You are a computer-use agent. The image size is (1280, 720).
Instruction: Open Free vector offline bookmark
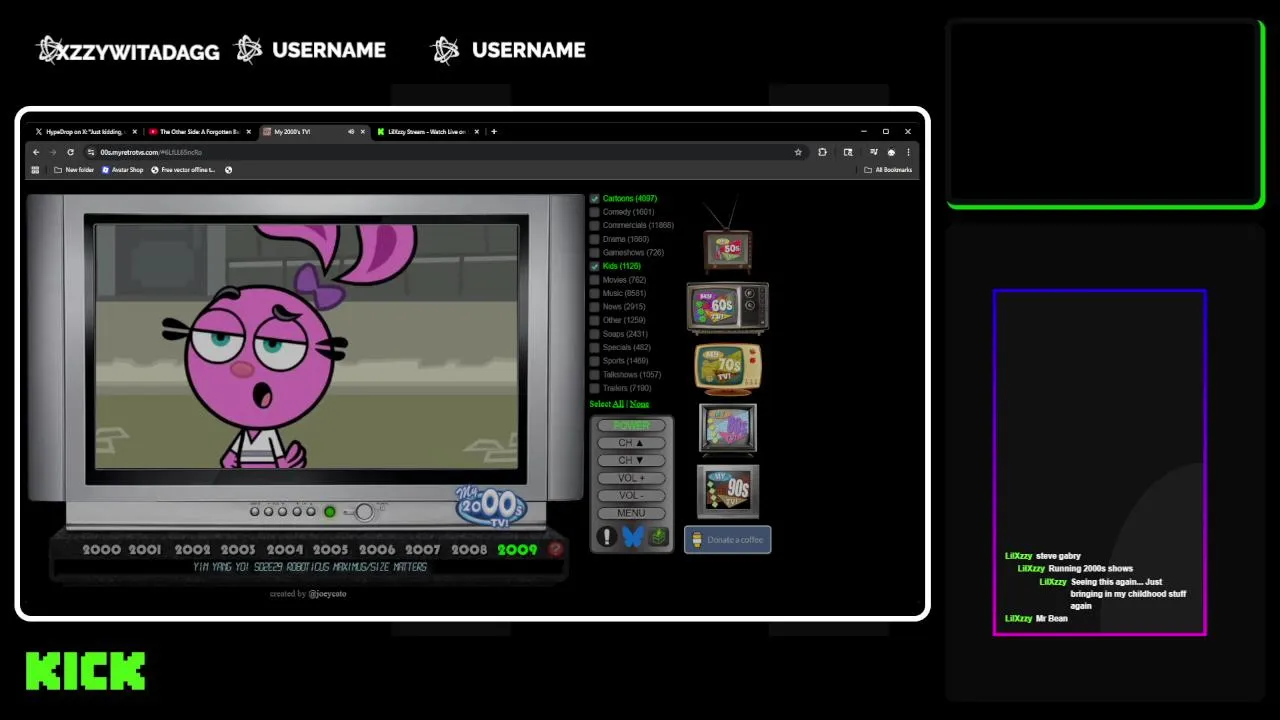click(183, 170)
